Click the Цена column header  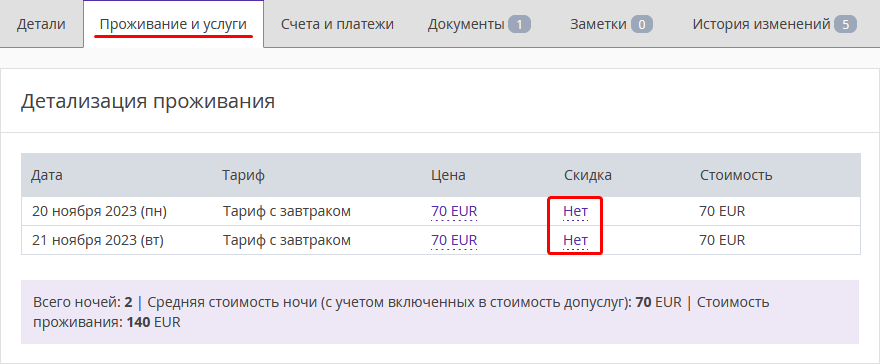click(x=448, y=175)
